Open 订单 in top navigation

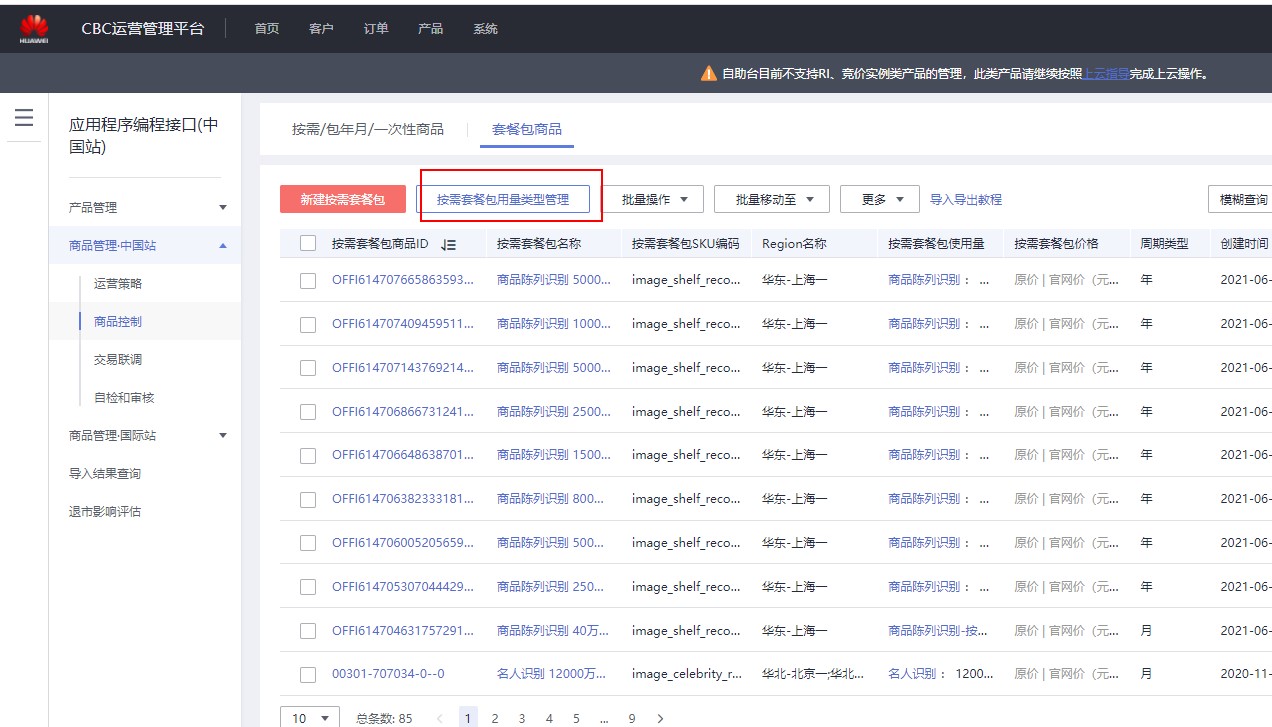coord(376,29)
